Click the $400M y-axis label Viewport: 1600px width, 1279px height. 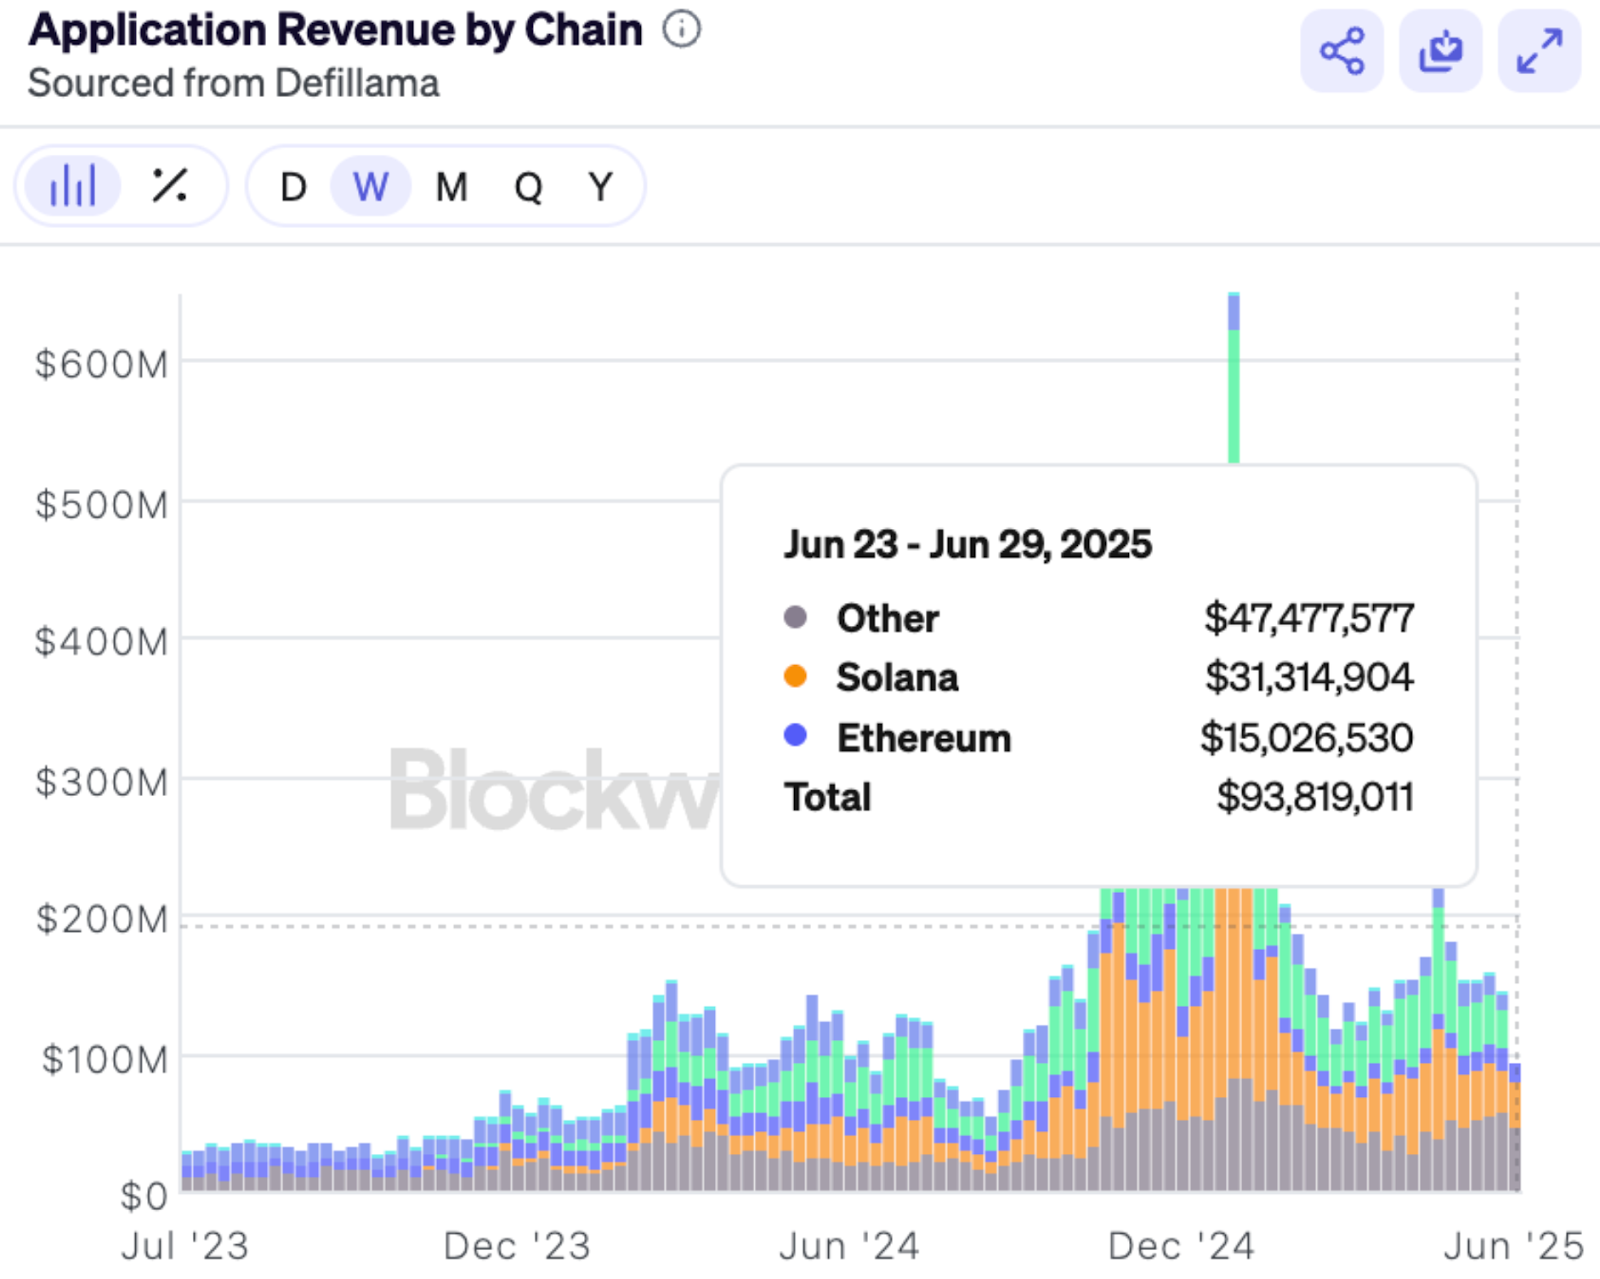click(102, 642)
